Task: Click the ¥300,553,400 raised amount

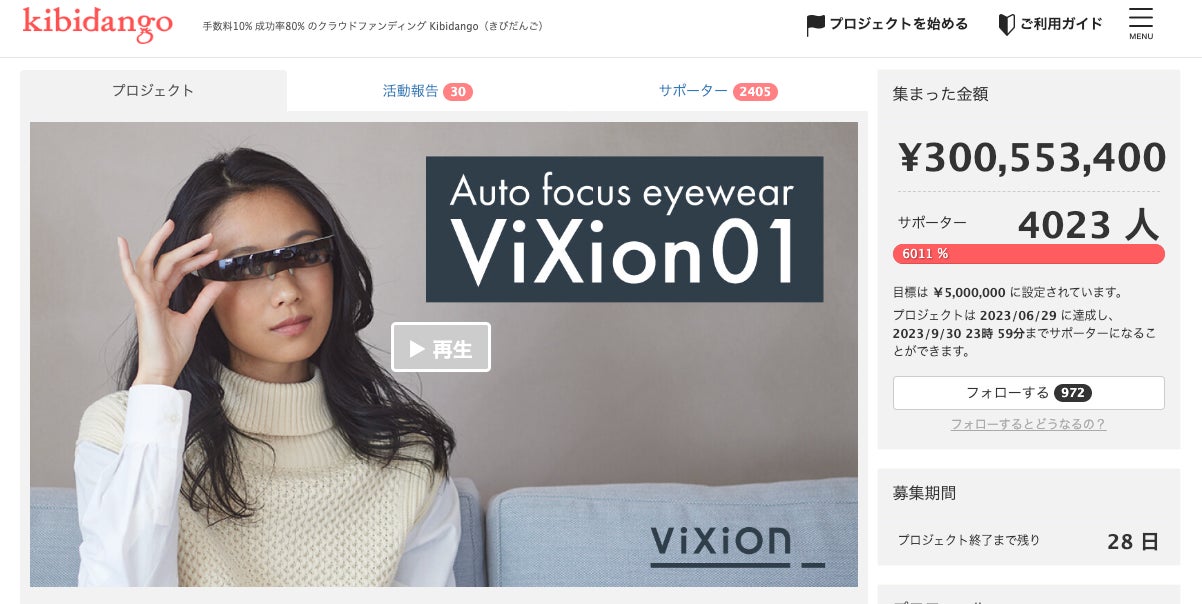Action: point(1032,158)
